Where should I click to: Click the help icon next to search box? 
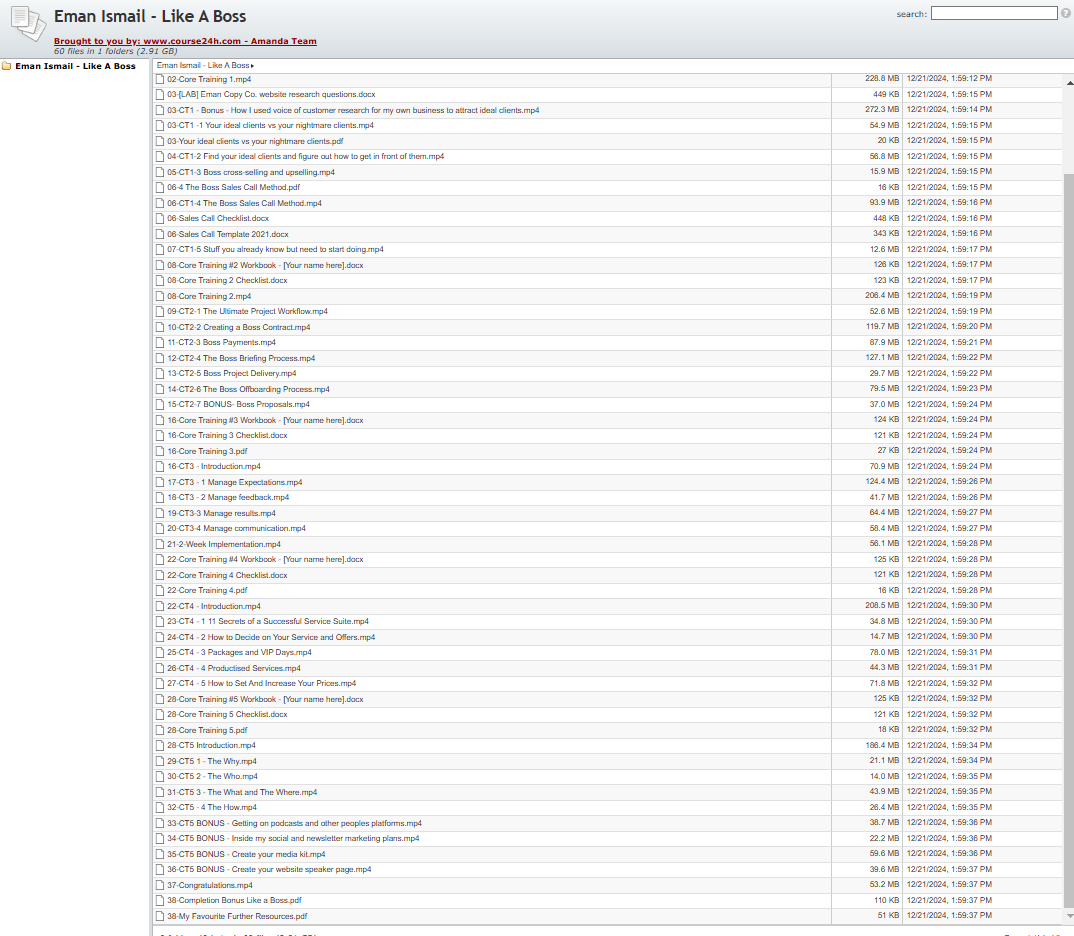tap(1066, 13)
